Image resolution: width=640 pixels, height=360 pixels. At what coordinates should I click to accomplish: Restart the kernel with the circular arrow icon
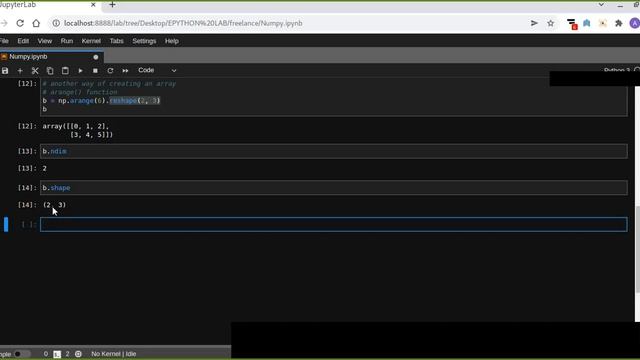(110, 71)
